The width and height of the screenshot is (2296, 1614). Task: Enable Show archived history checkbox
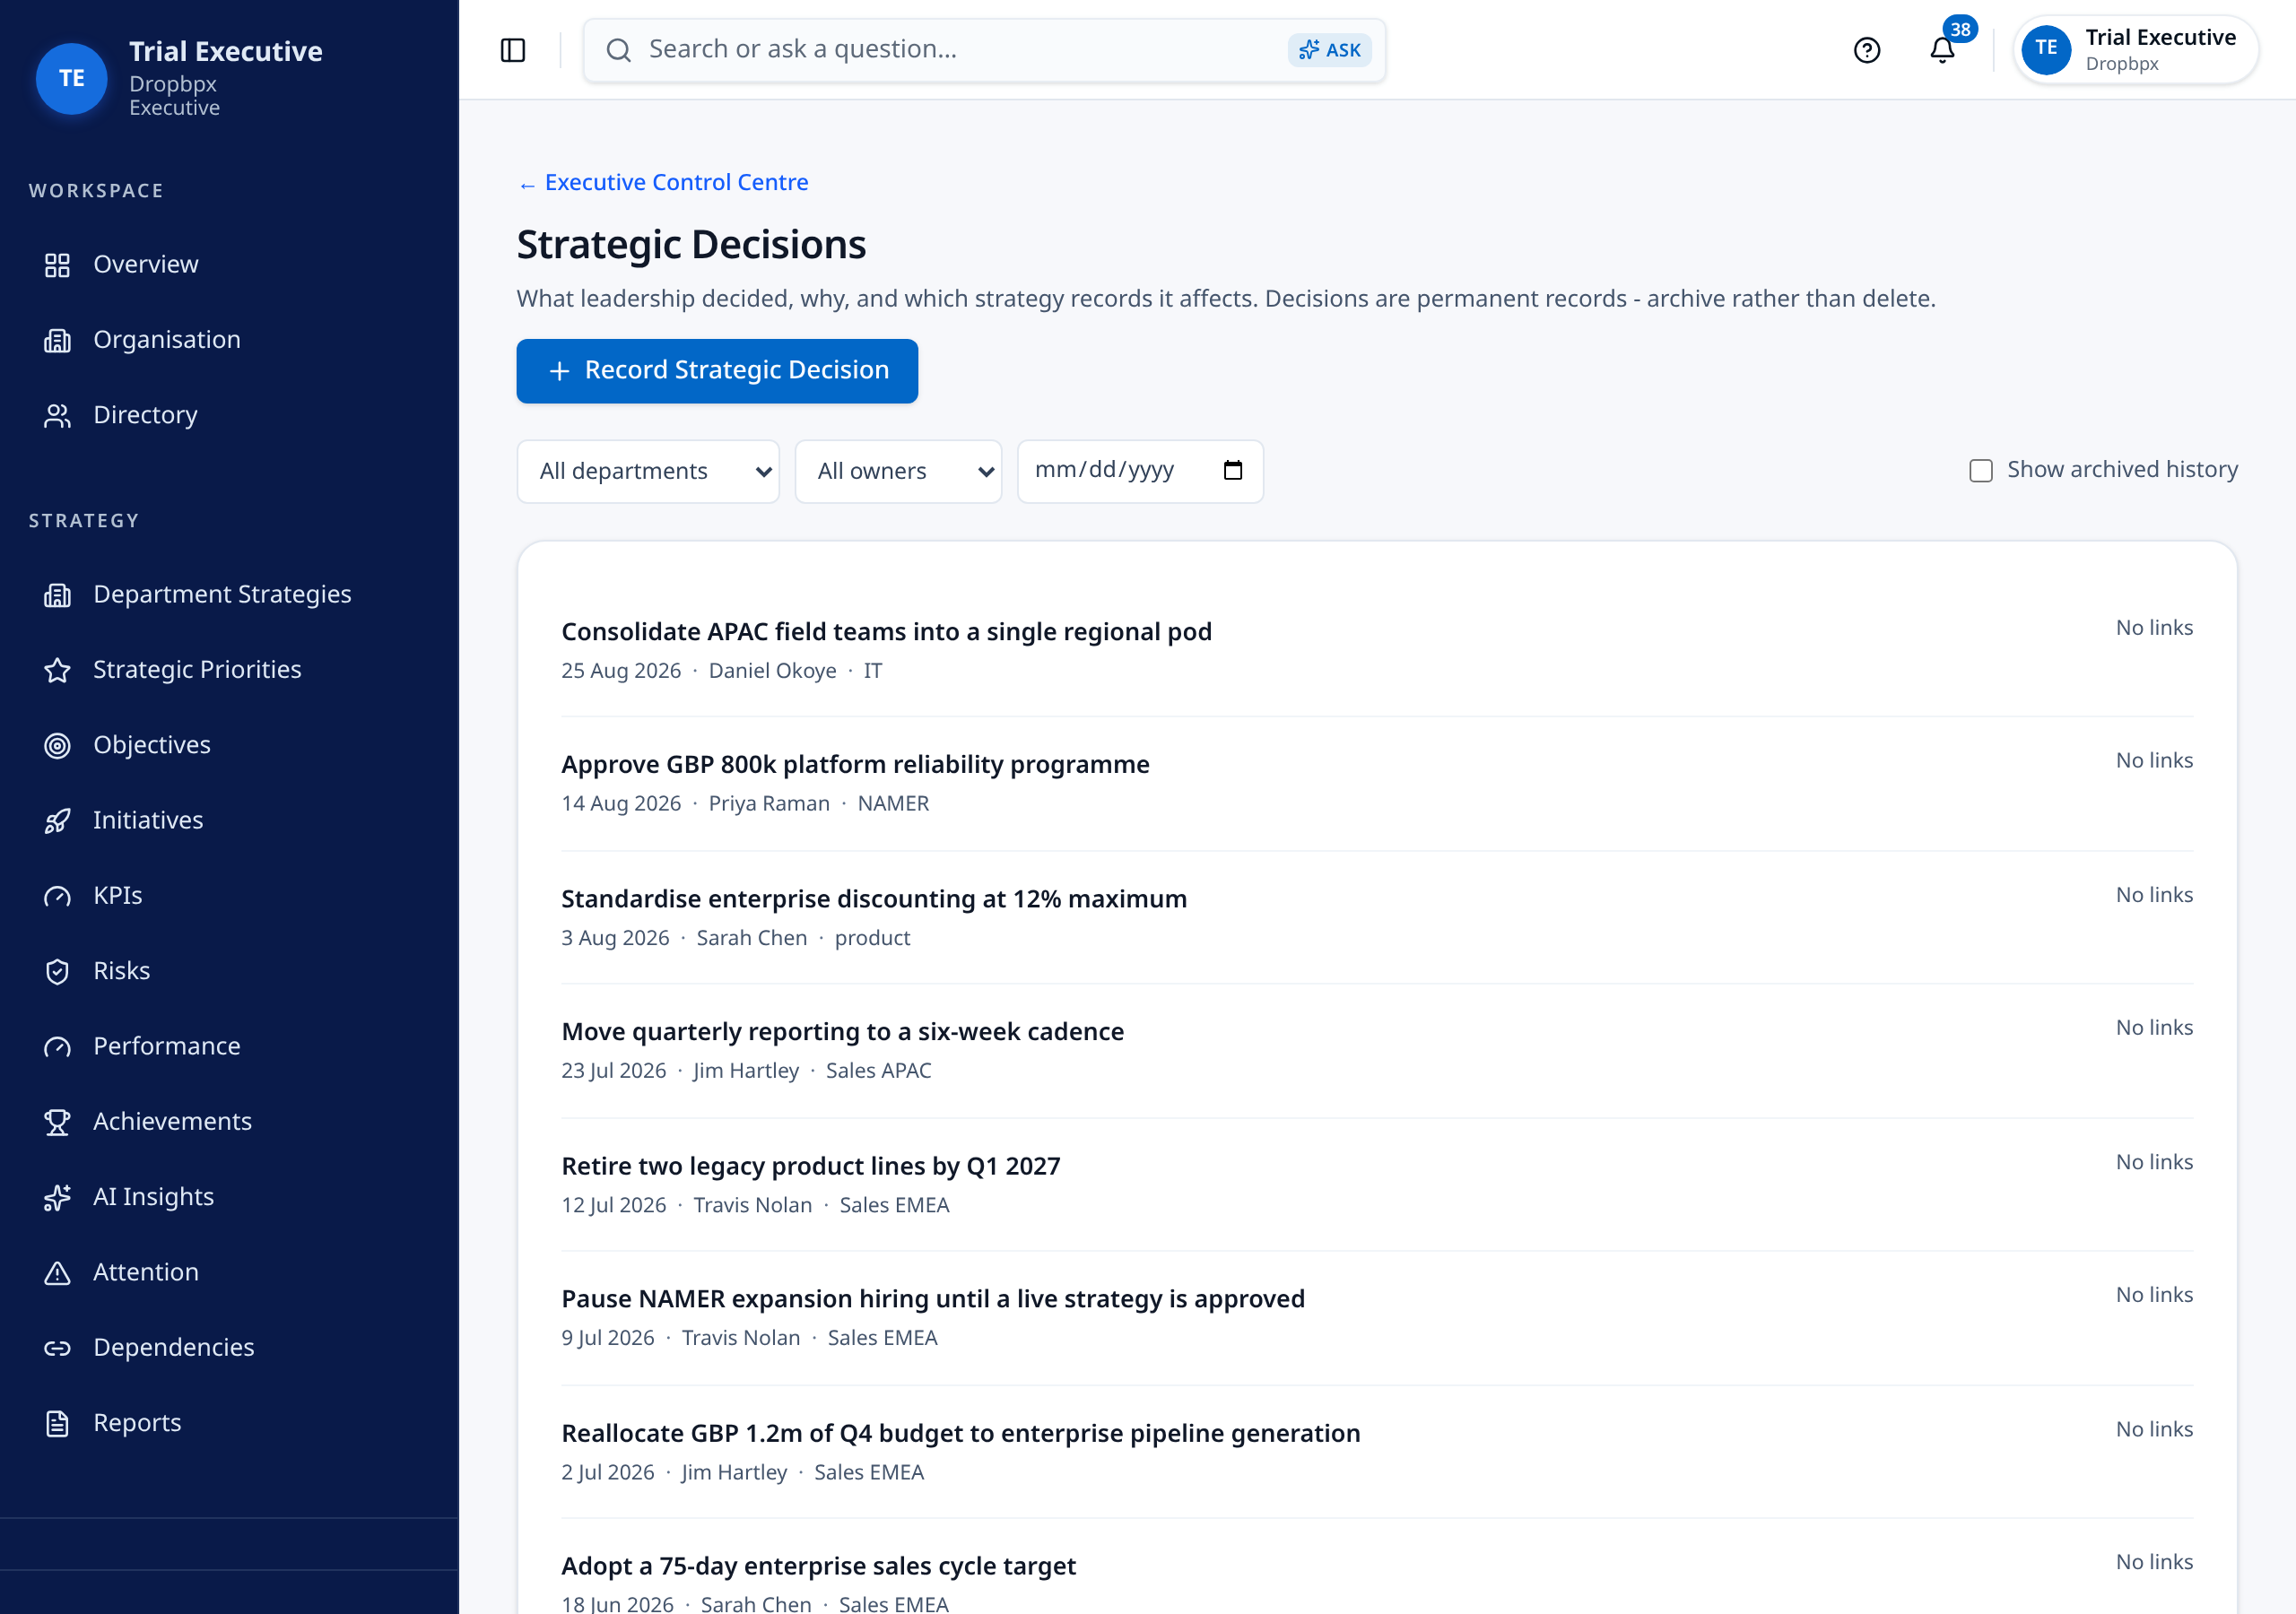(1980, 470)
